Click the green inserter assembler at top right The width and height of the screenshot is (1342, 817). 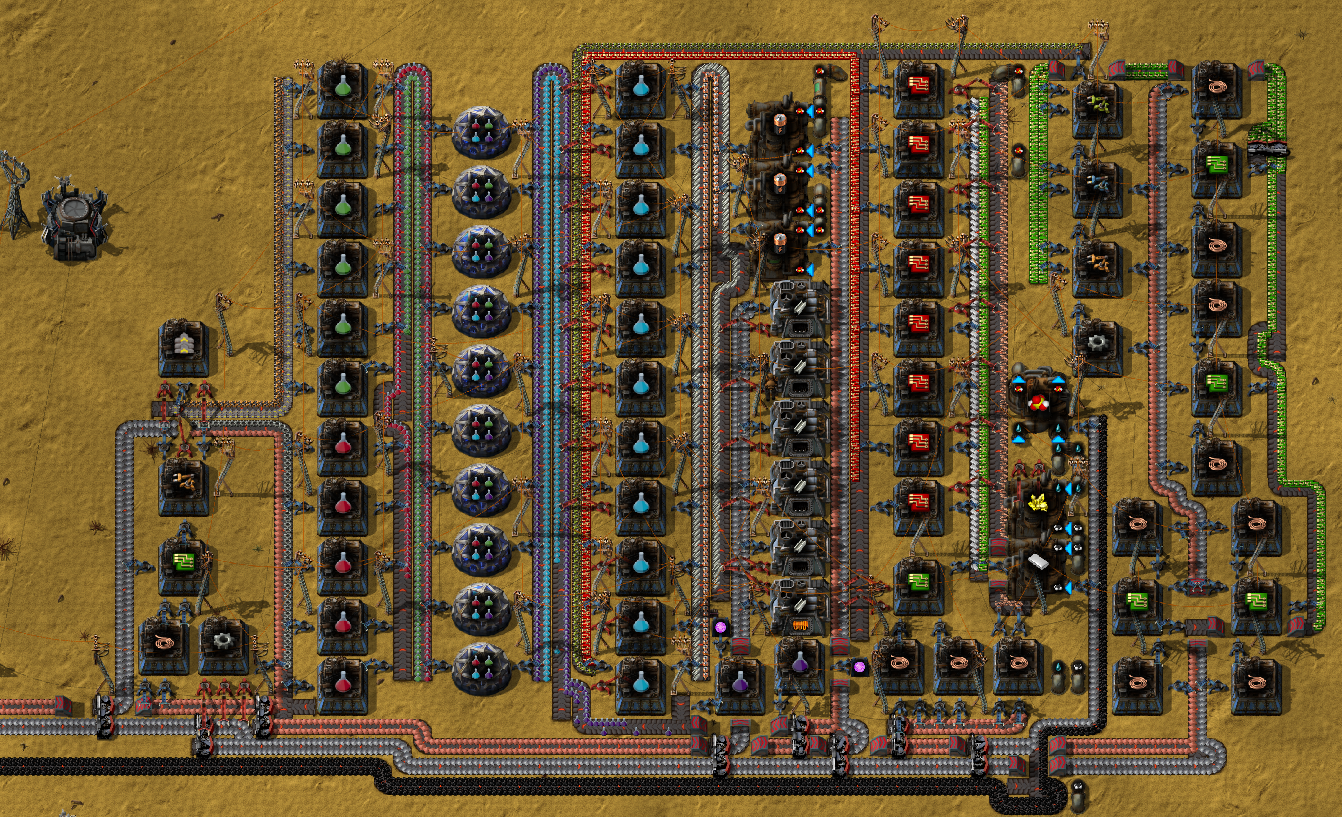[1097, 105]
